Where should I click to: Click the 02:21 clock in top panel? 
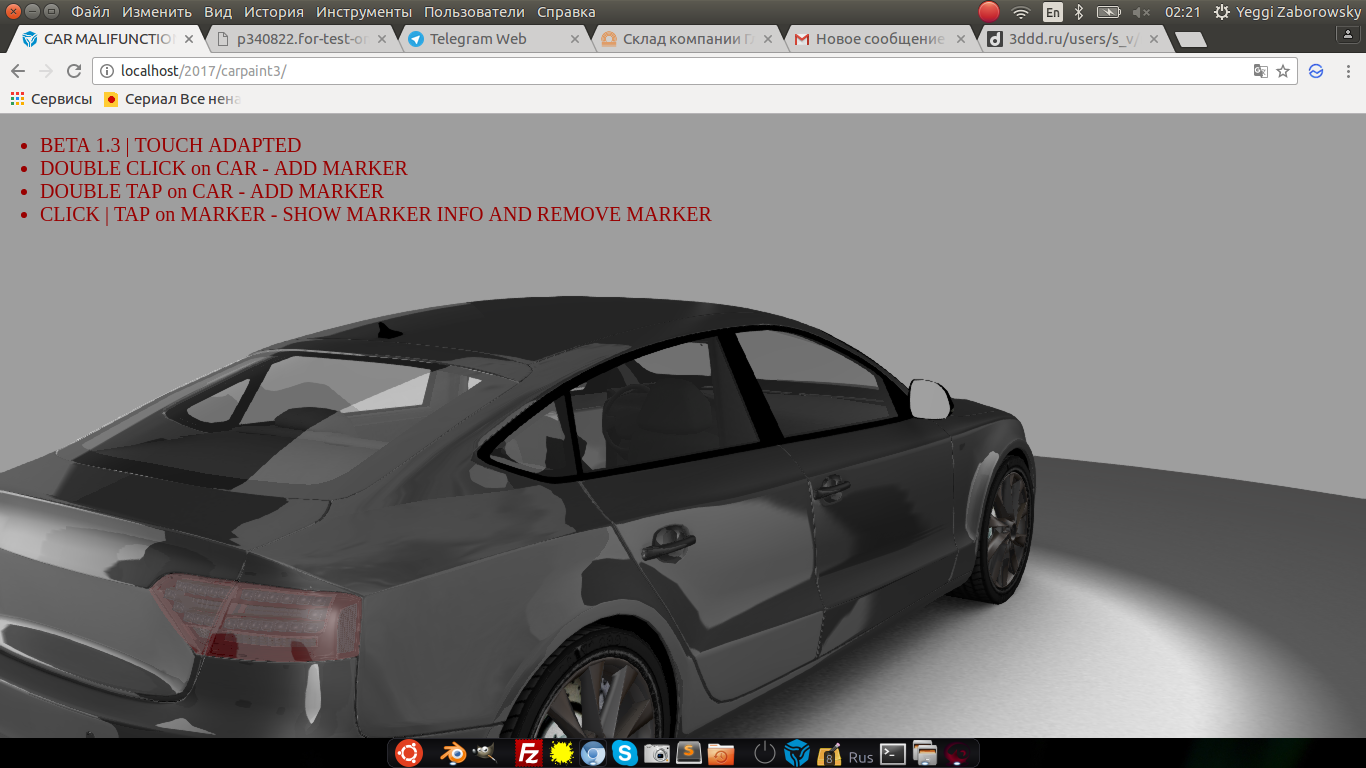pyautogui.click(x=1182, y=12)
